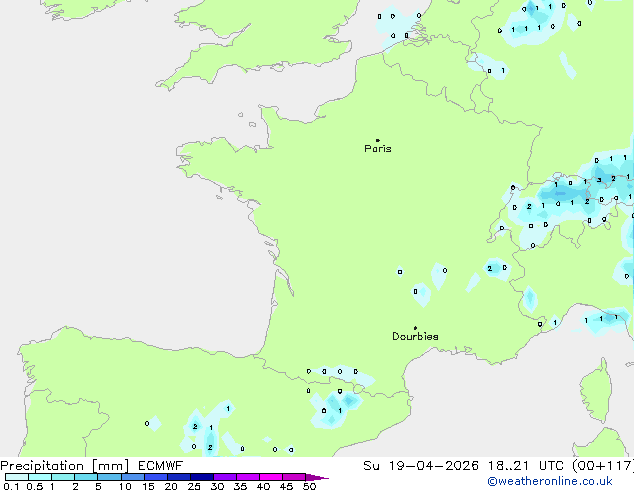Pick the dark navy legend swatch above 25

pos(201,477)
